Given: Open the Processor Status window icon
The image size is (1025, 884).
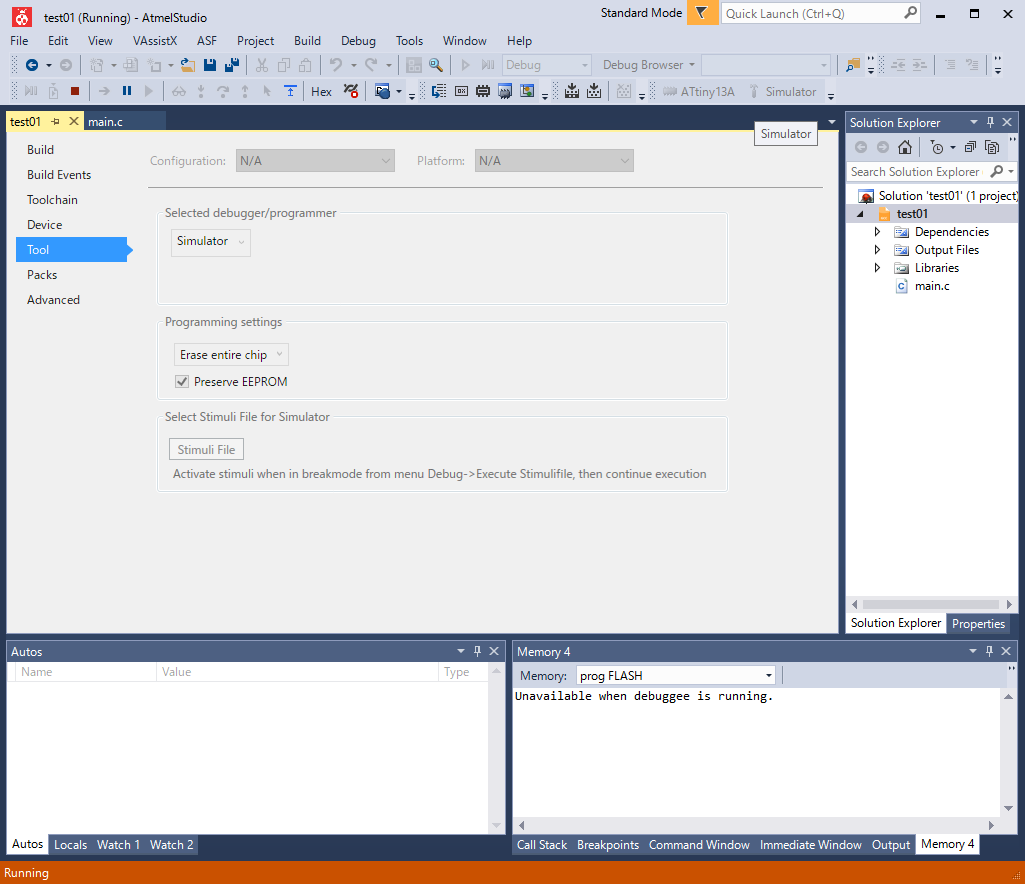Looking at the screenshot, I should click(505, 92).
